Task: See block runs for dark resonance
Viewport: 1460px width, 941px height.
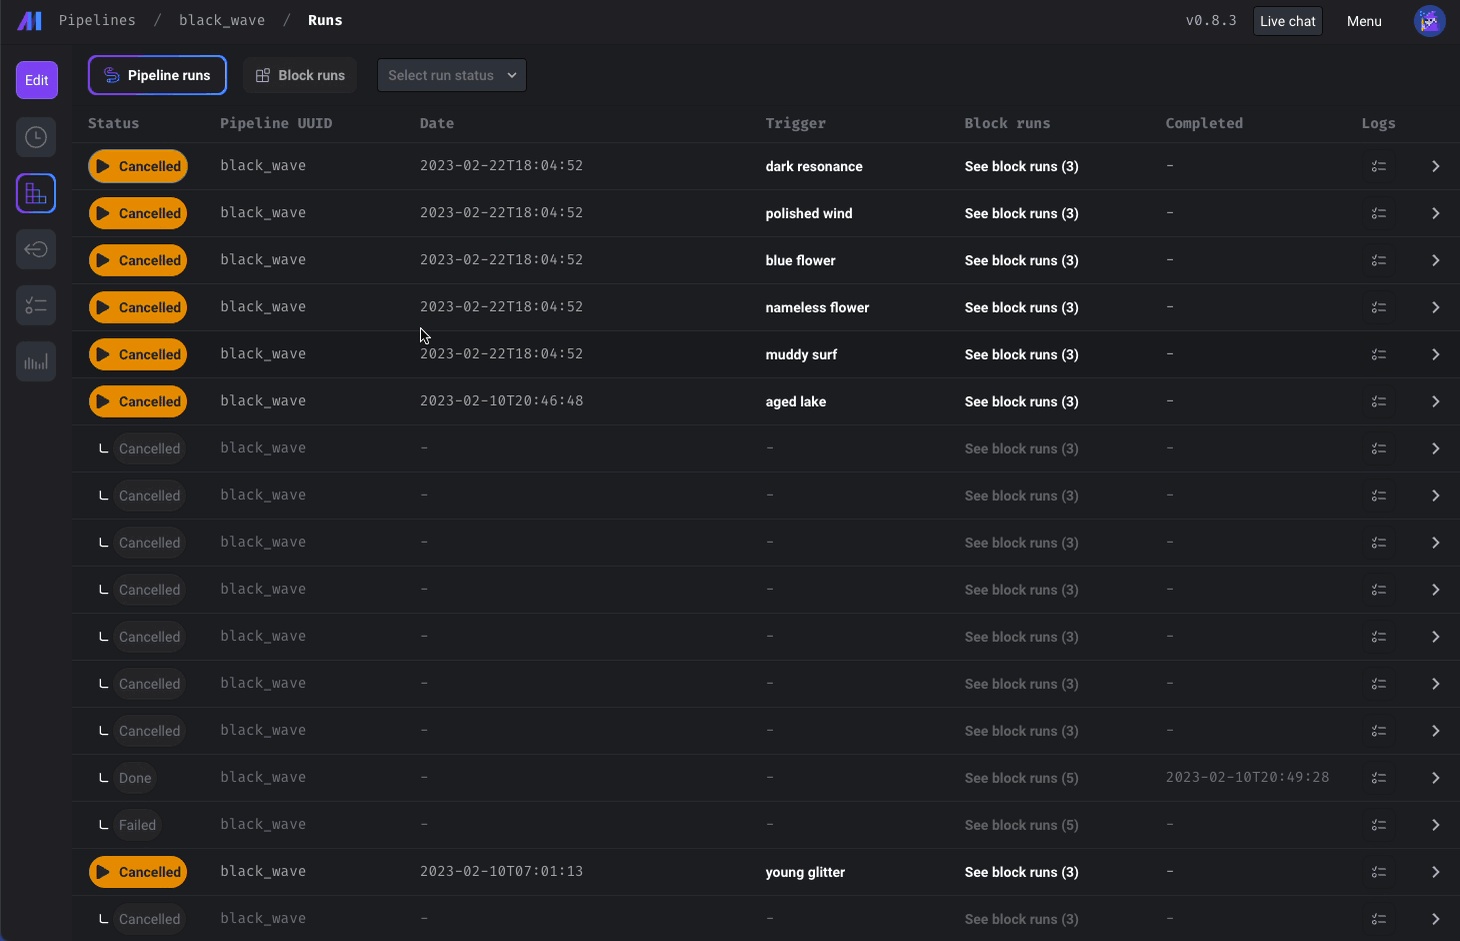Action: click(1021, 166)
